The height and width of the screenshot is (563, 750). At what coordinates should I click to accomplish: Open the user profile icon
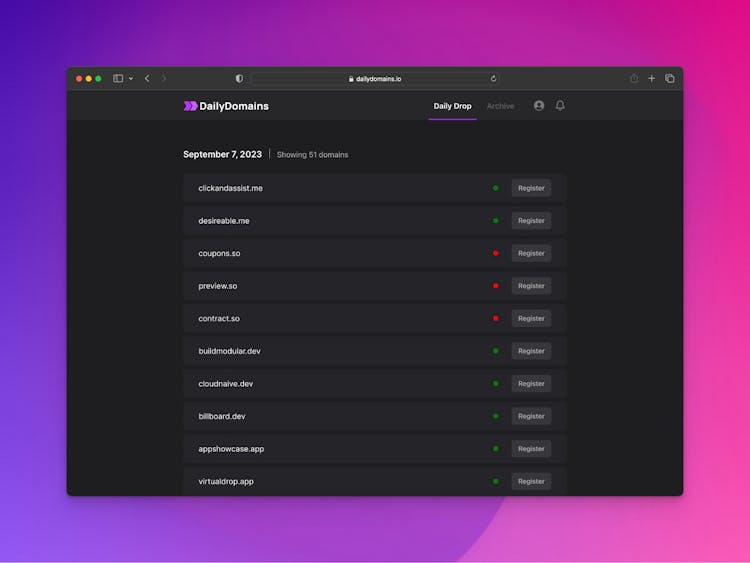(x=539, y=106)
